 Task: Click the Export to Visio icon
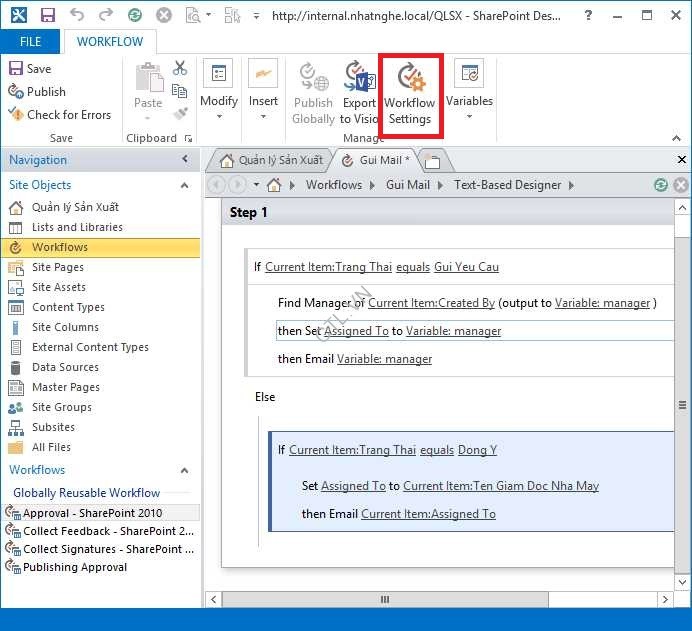[359, 78]
